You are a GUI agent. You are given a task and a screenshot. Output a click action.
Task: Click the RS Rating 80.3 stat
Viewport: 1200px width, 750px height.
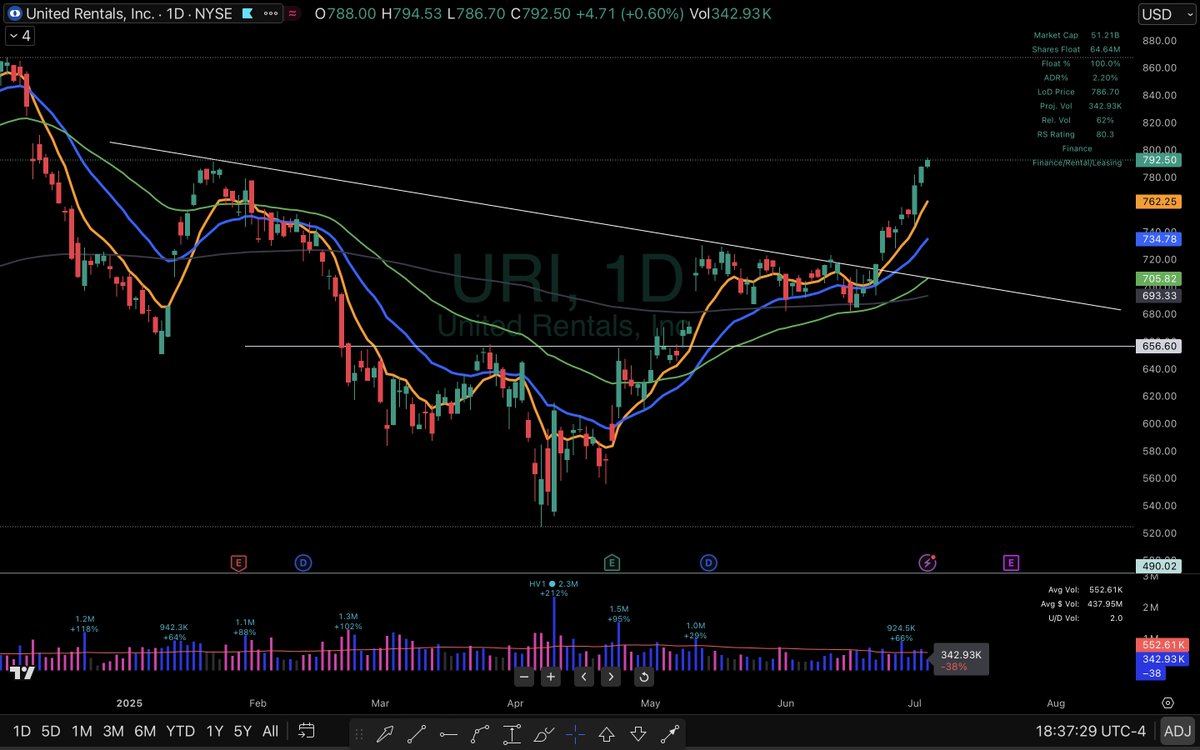pyautogui.click(x=1077, y=134)
